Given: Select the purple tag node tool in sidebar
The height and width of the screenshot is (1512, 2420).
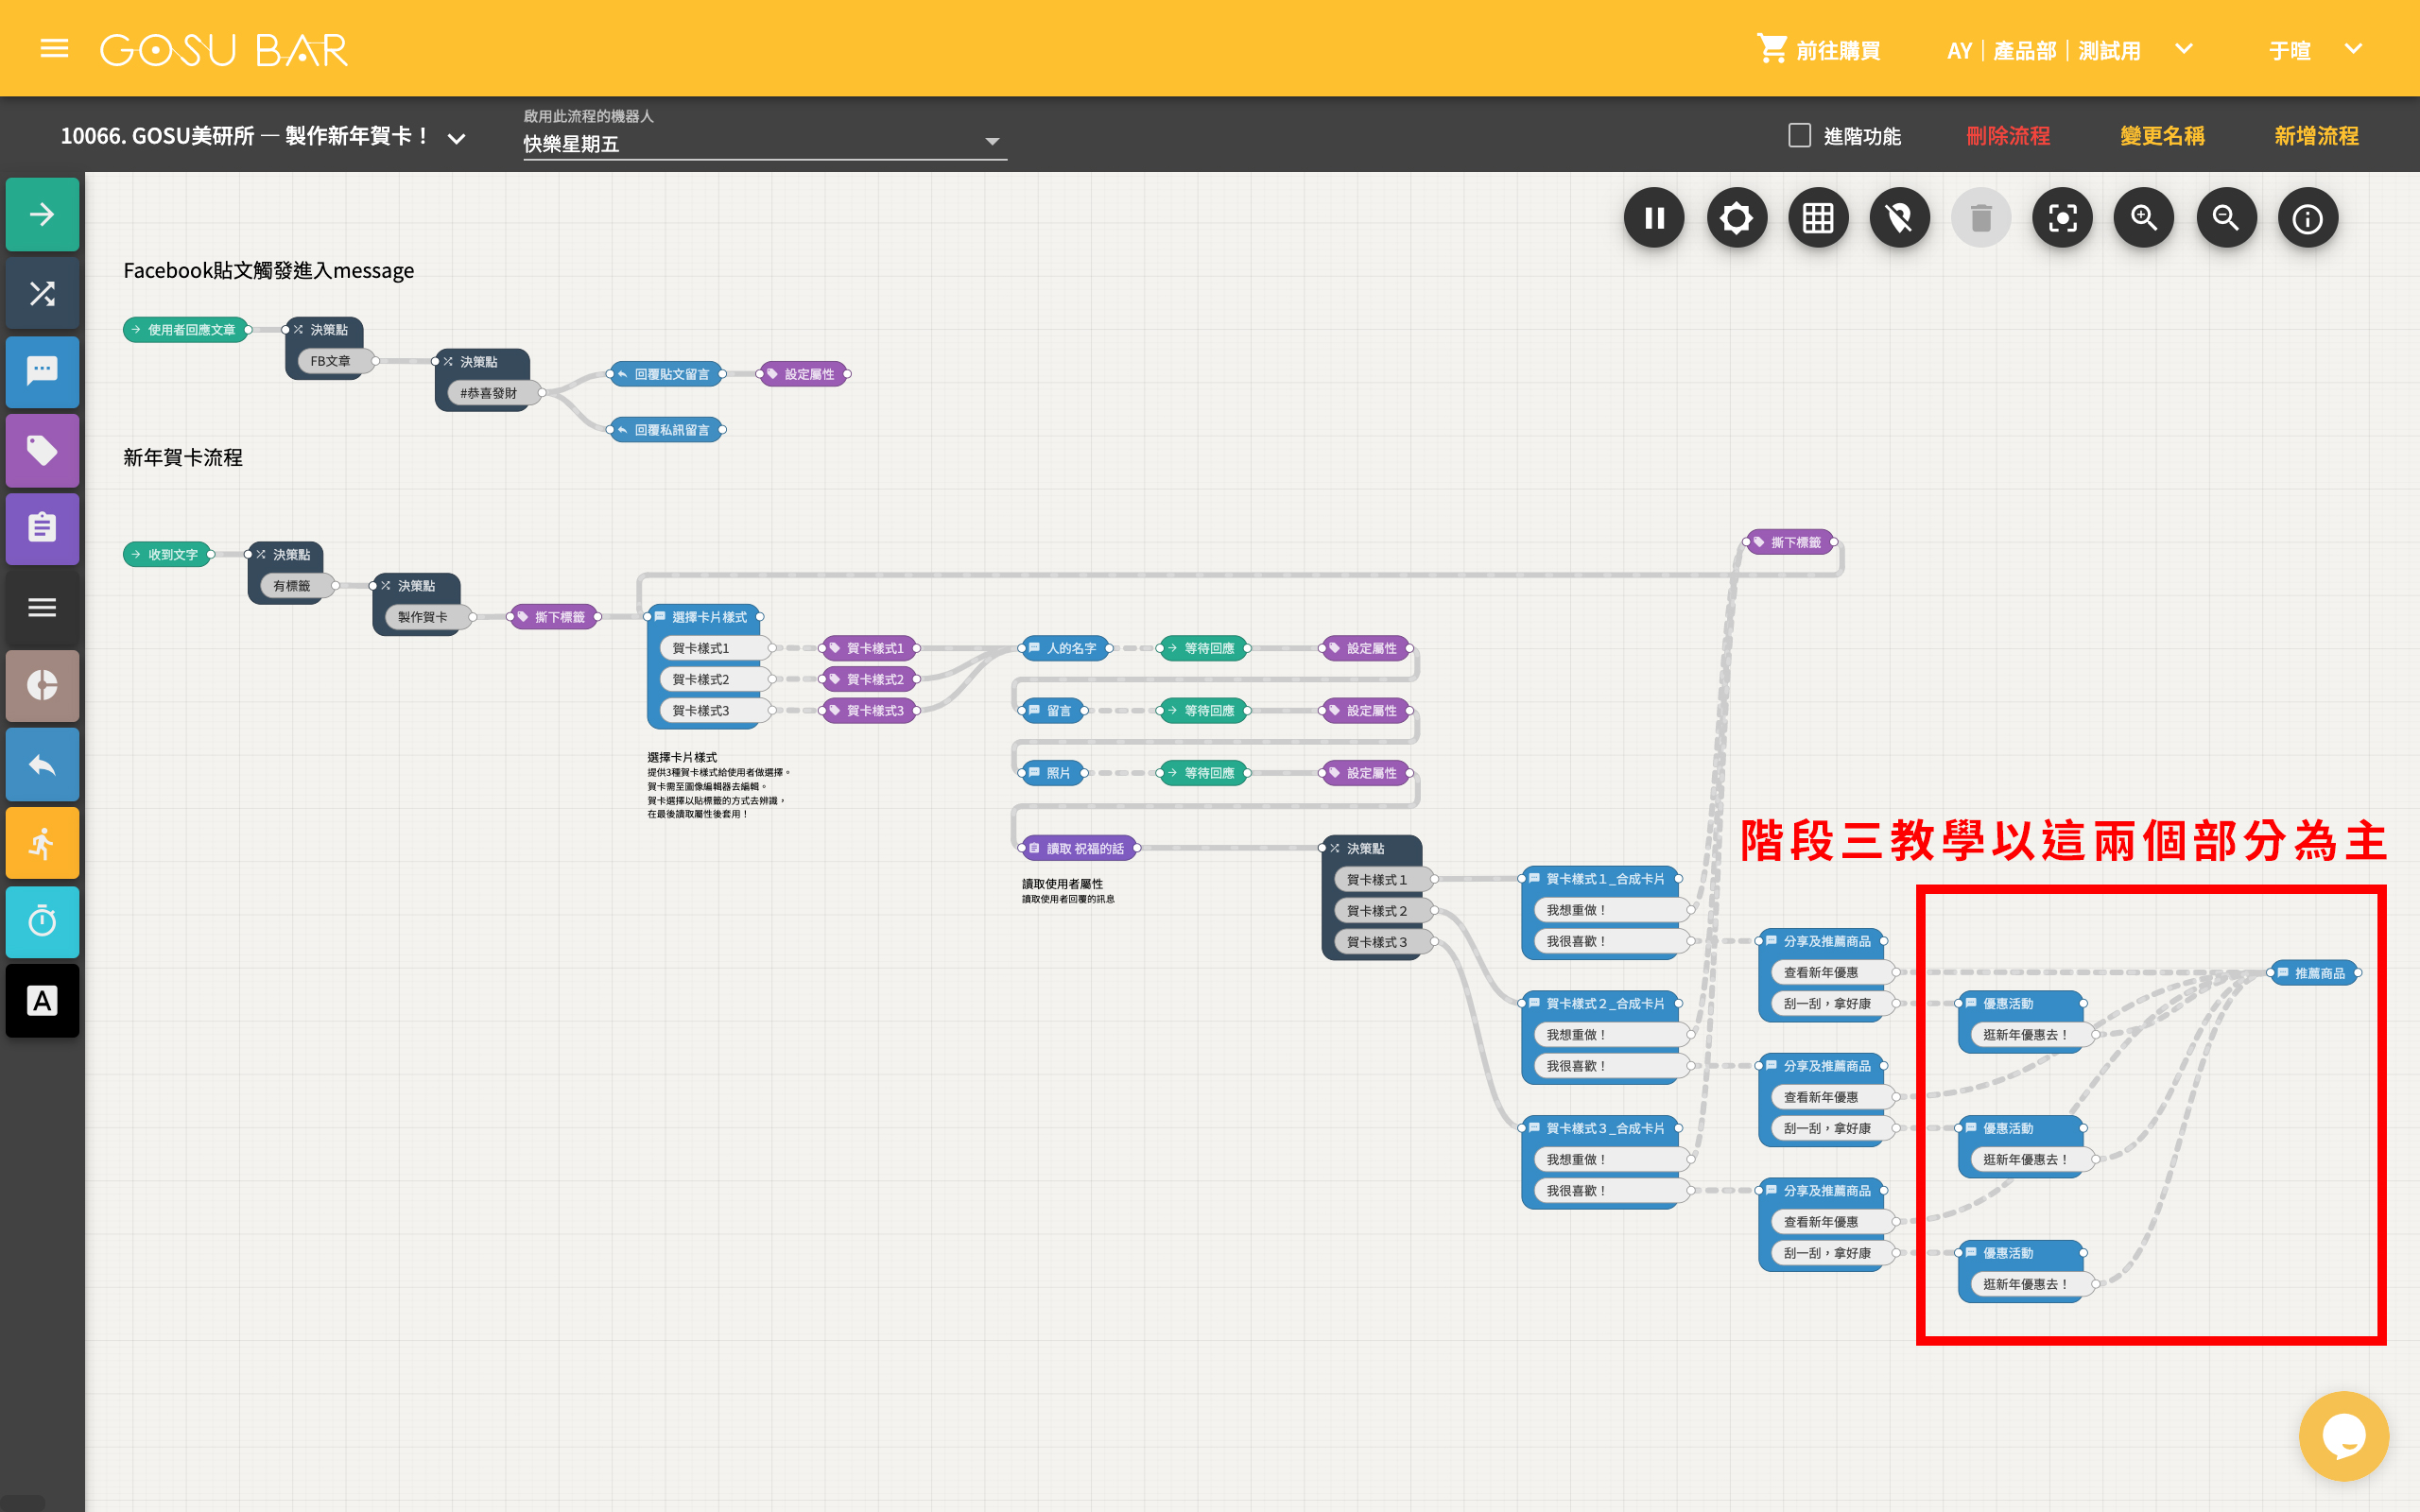Looking at the screenshot, I should [42, 451].
